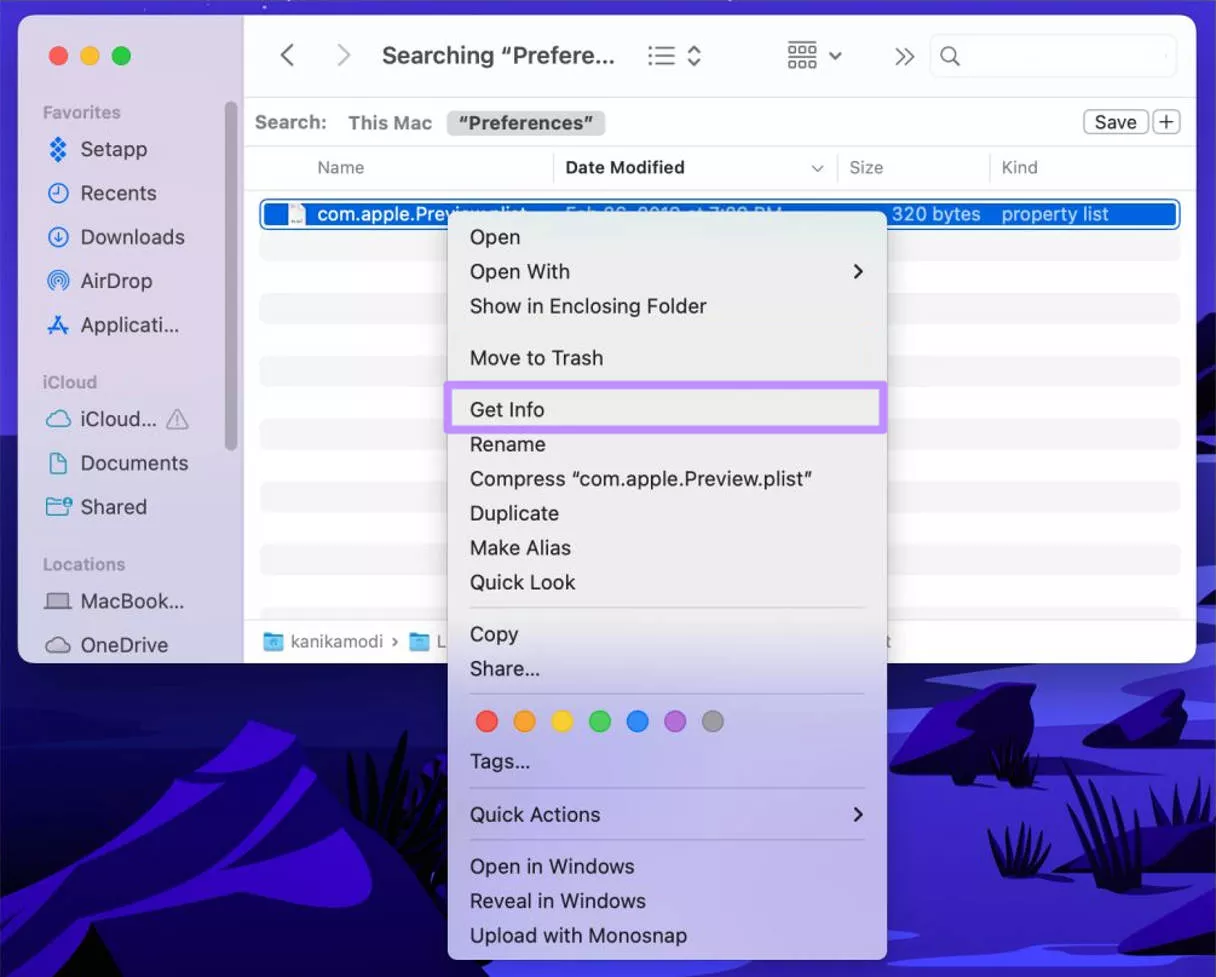
Task: Apply the red tag color
Action: pos(487,721)
